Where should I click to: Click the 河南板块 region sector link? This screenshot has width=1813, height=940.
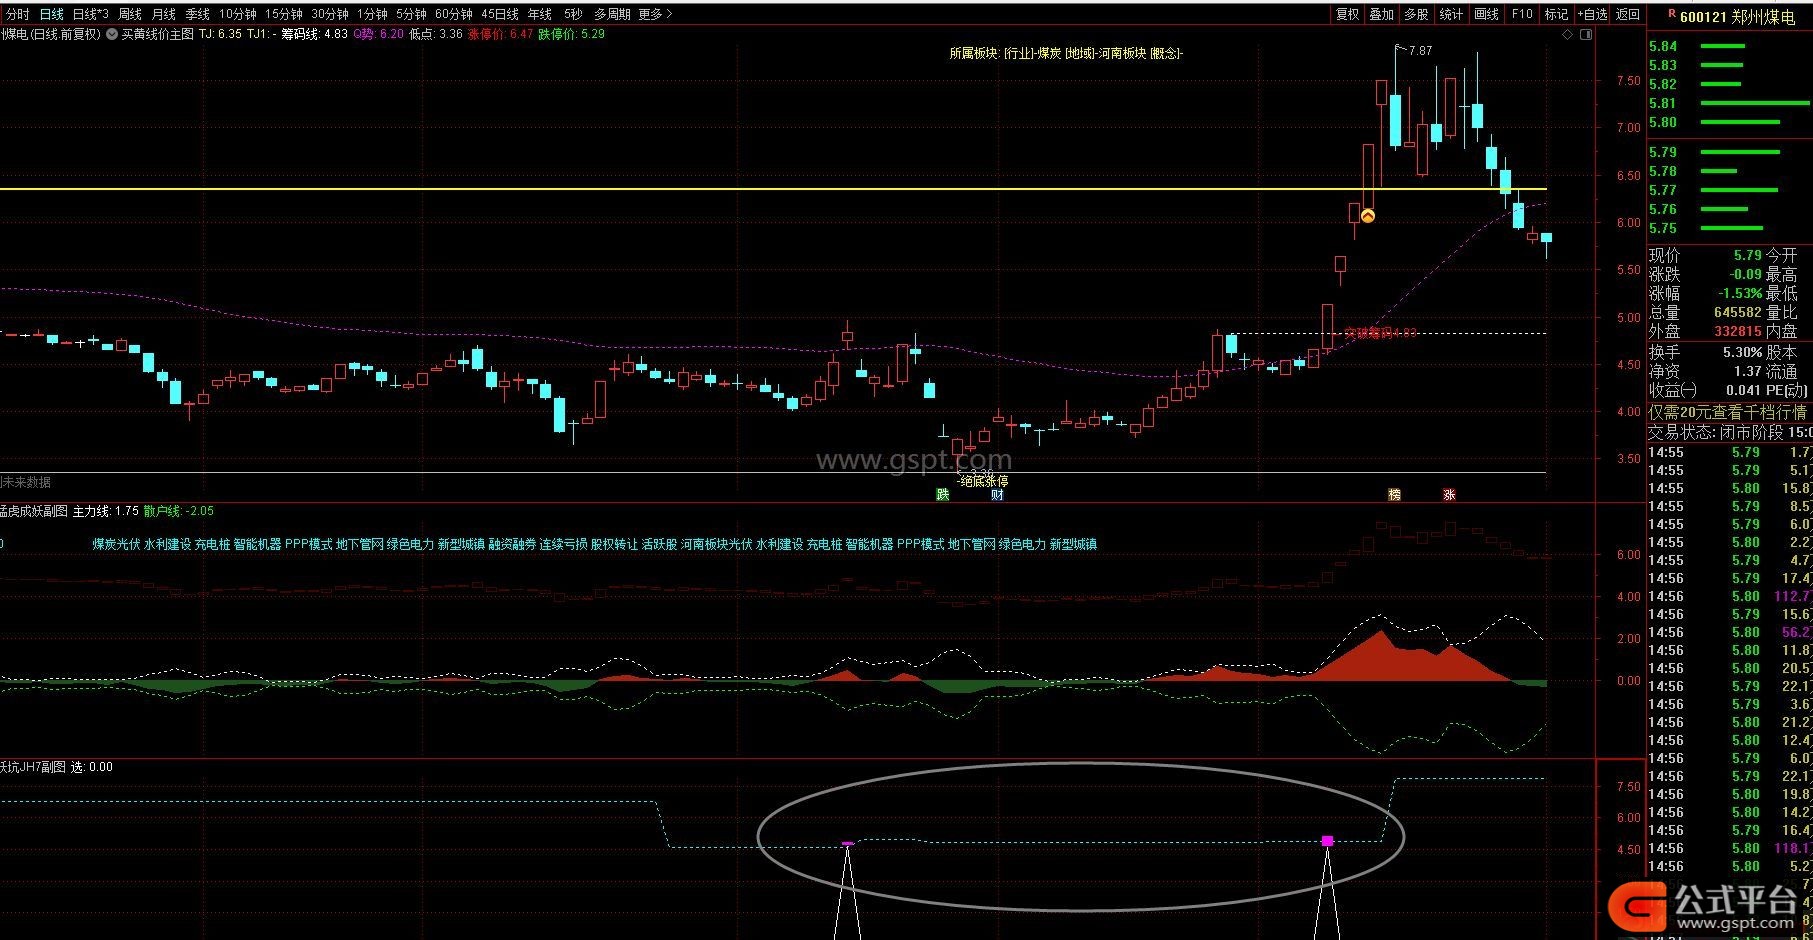pyautogui.click(x=1122, y=53)
